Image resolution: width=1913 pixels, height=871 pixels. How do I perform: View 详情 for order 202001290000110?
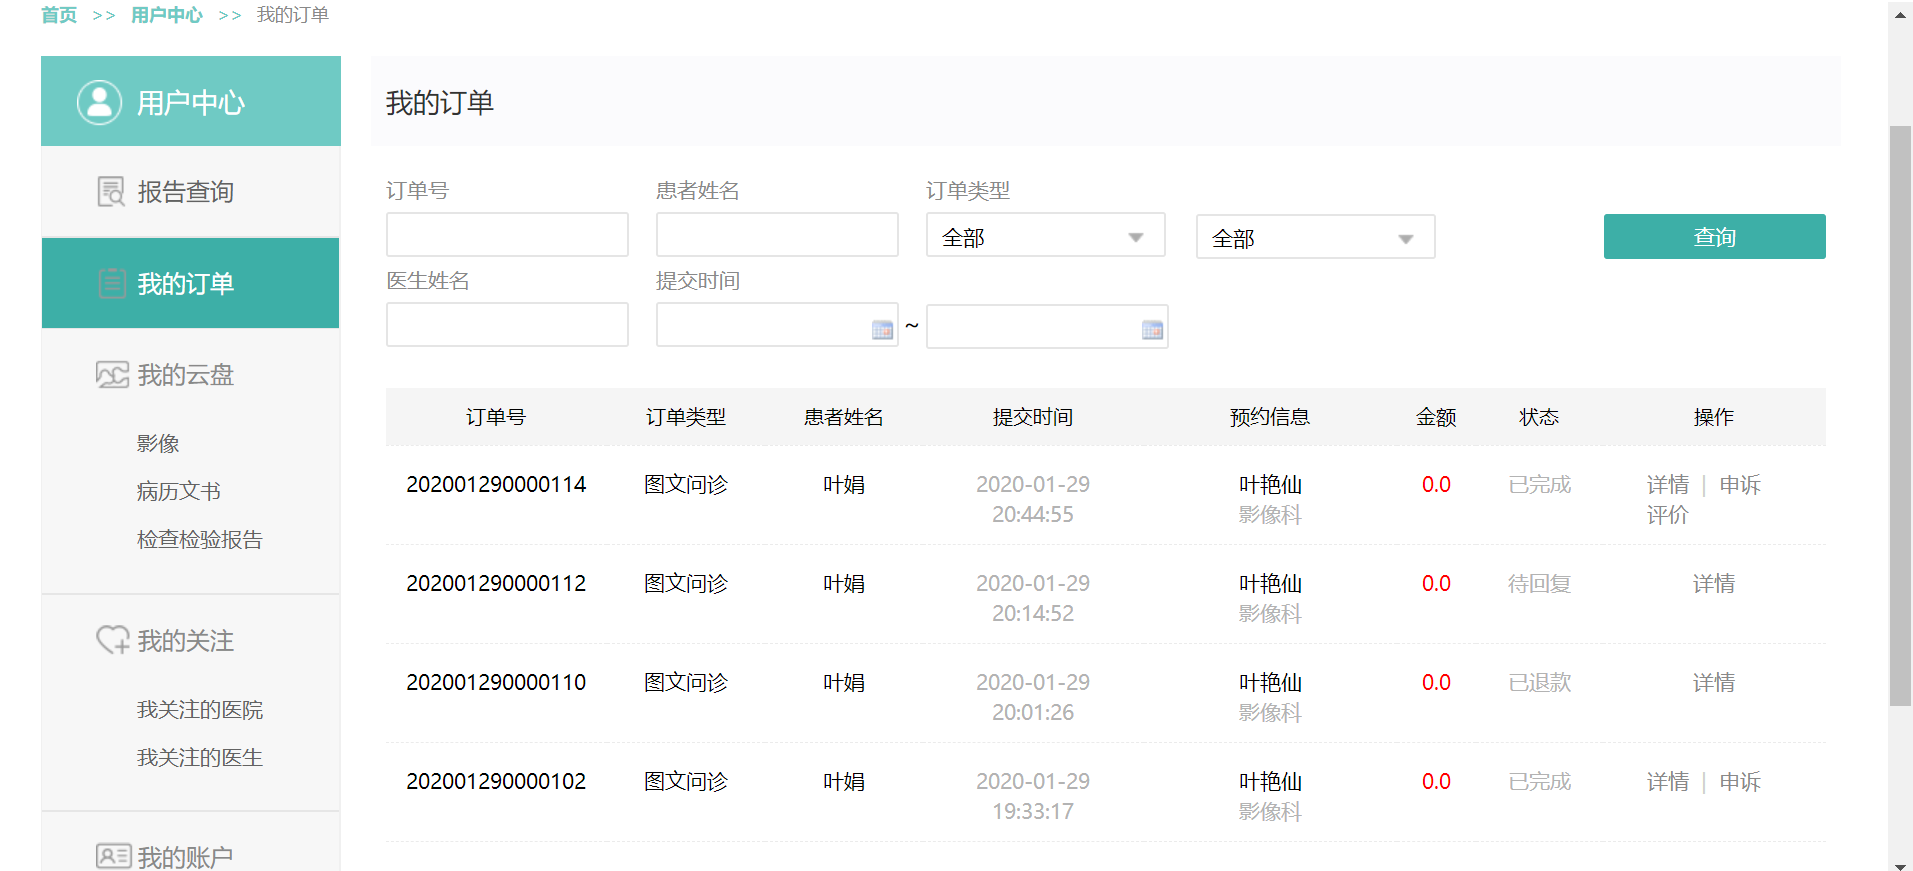coord(1714,682)
